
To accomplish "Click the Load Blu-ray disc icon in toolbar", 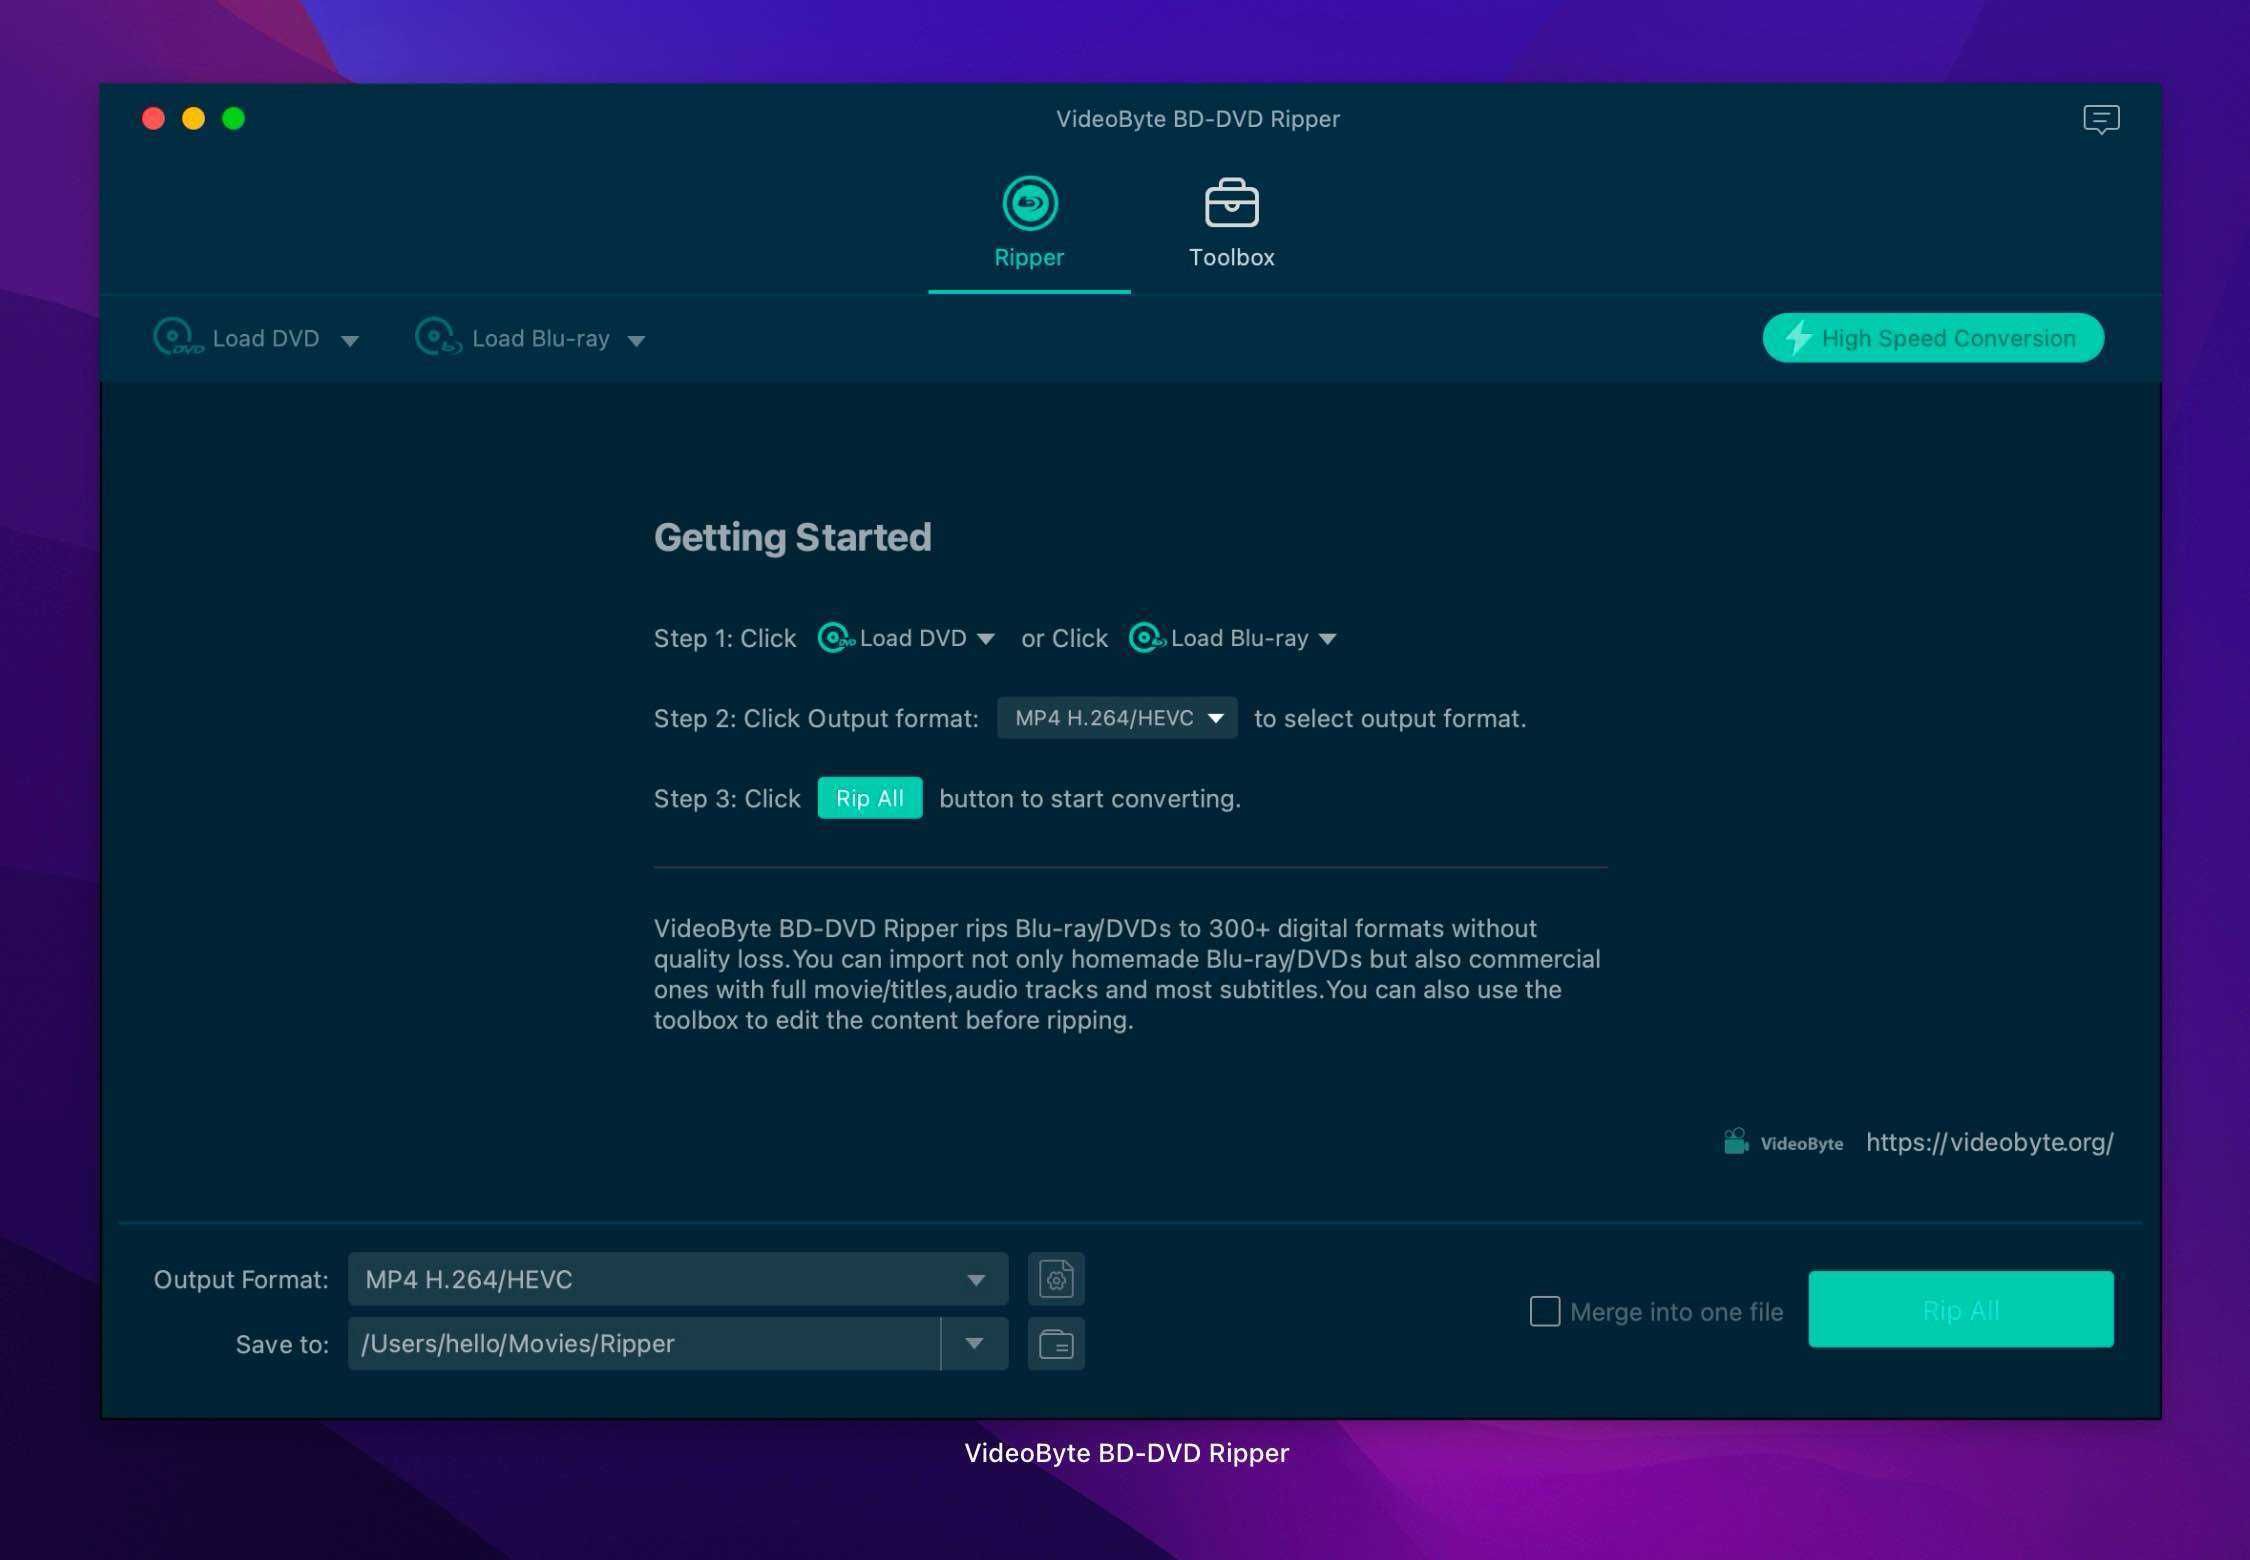I will 438,337.
